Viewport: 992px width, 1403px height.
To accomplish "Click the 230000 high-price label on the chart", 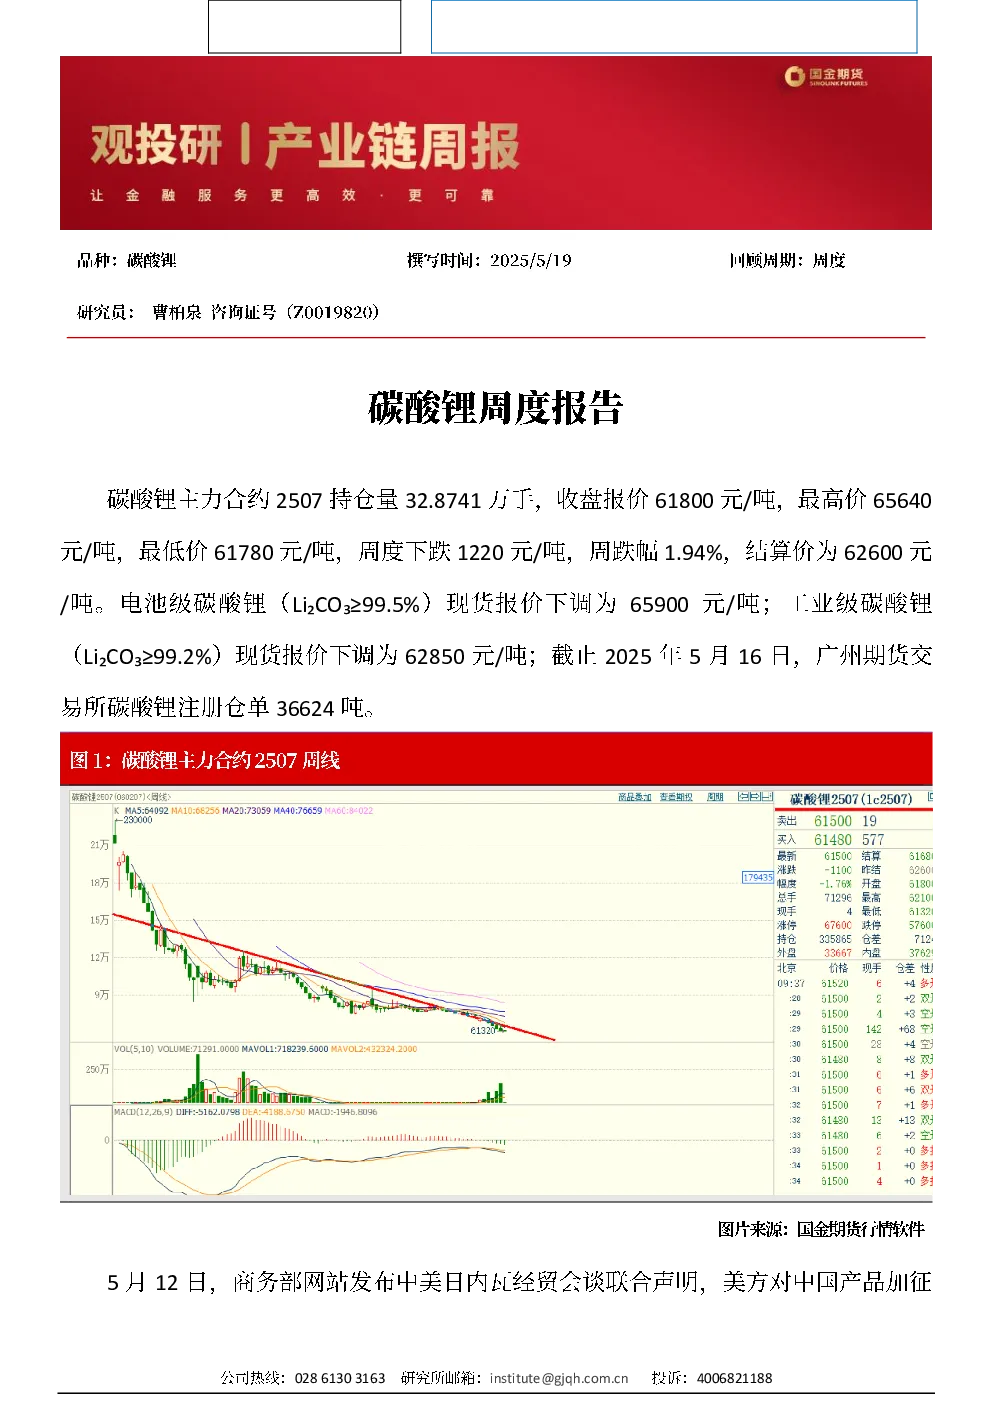I will (137, 820).
